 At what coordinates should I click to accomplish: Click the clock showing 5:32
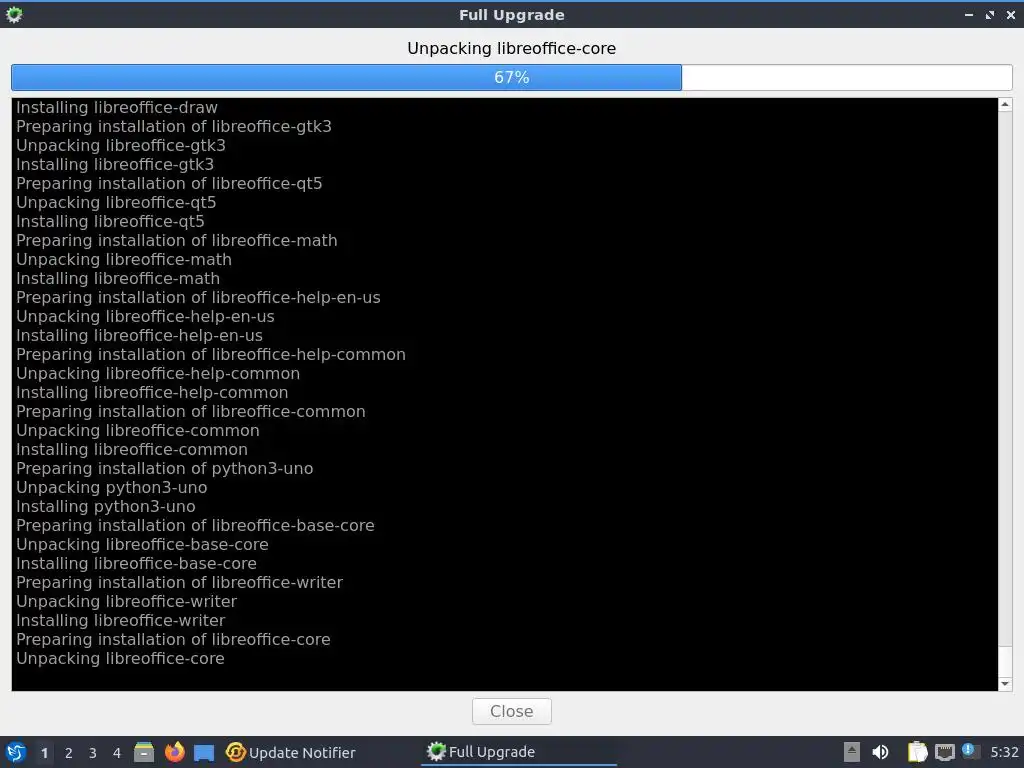point(1004,752)
